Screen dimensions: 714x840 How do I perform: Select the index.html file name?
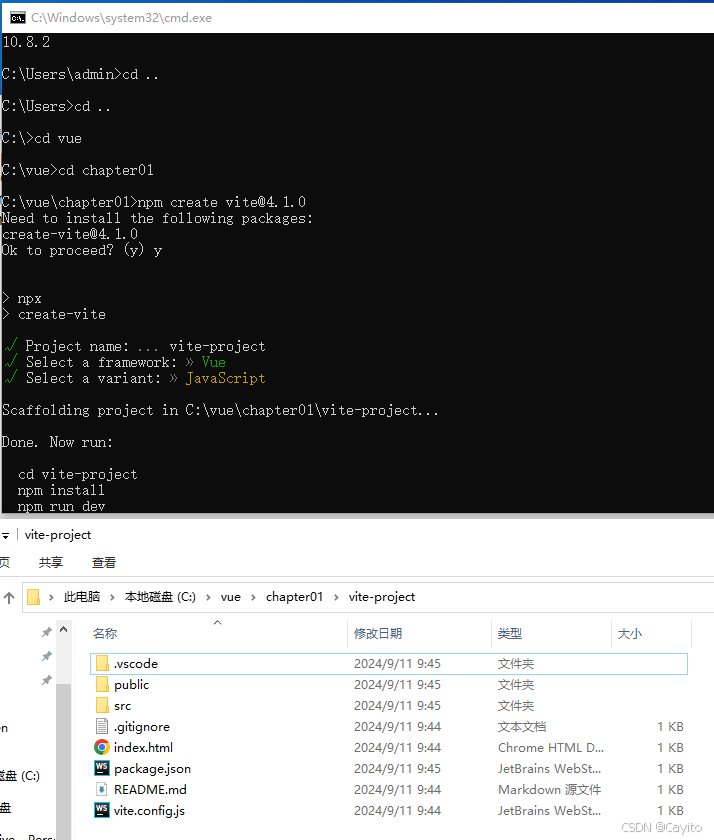click(144, 747)
